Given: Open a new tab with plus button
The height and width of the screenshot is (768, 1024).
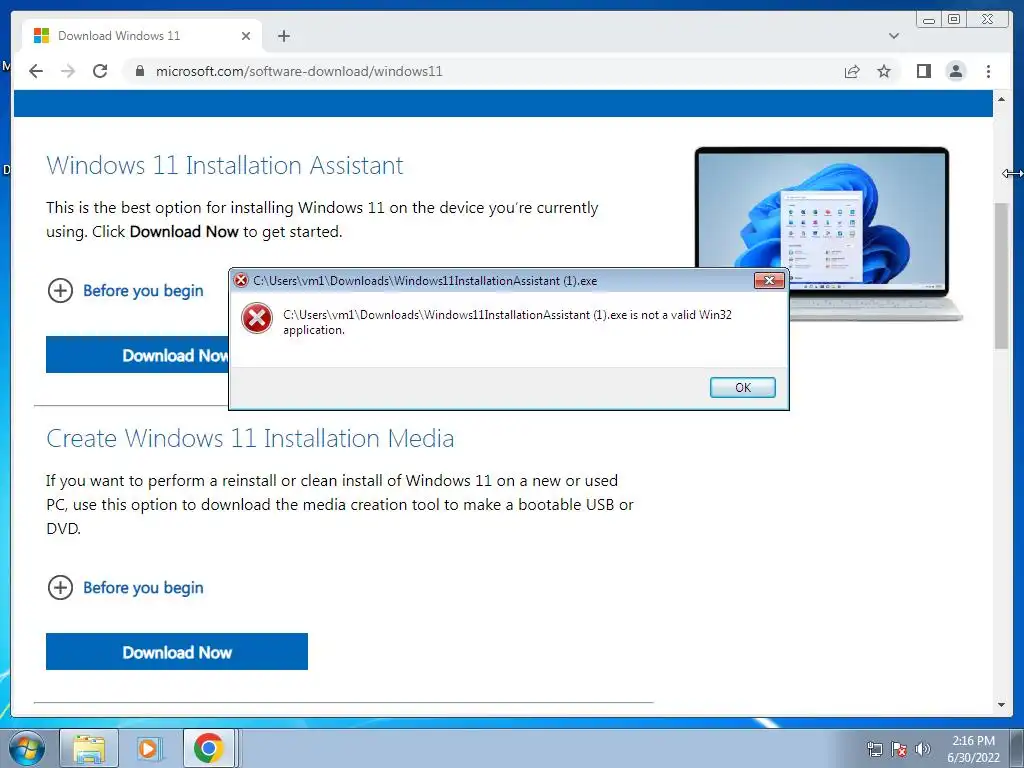Looking at the screenshot, I should pos(283,36).
